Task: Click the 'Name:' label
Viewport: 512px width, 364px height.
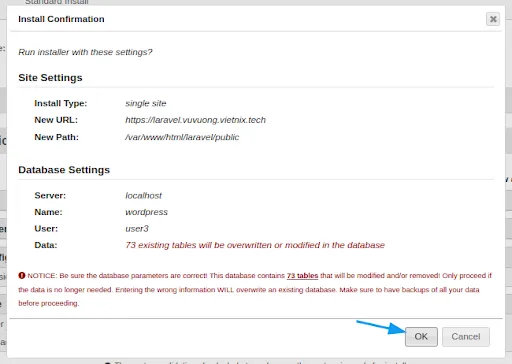Action: 48,212
